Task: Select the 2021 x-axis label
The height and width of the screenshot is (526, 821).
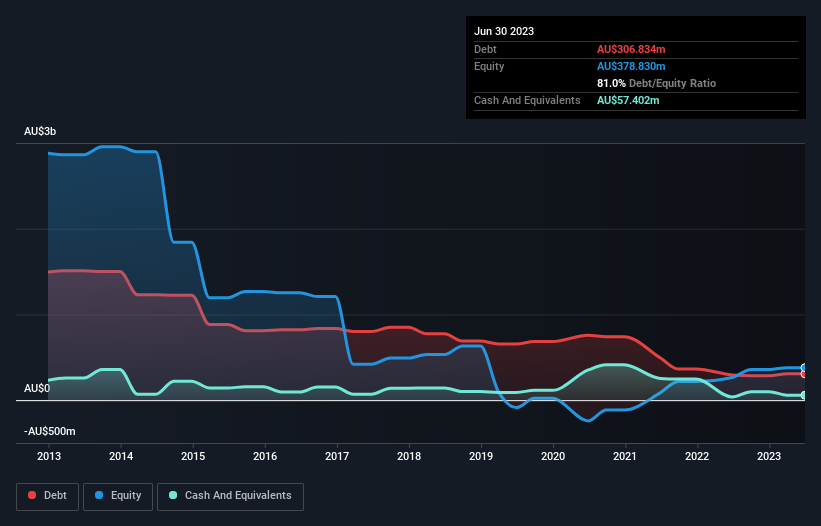Action: [x=625, y=456]
